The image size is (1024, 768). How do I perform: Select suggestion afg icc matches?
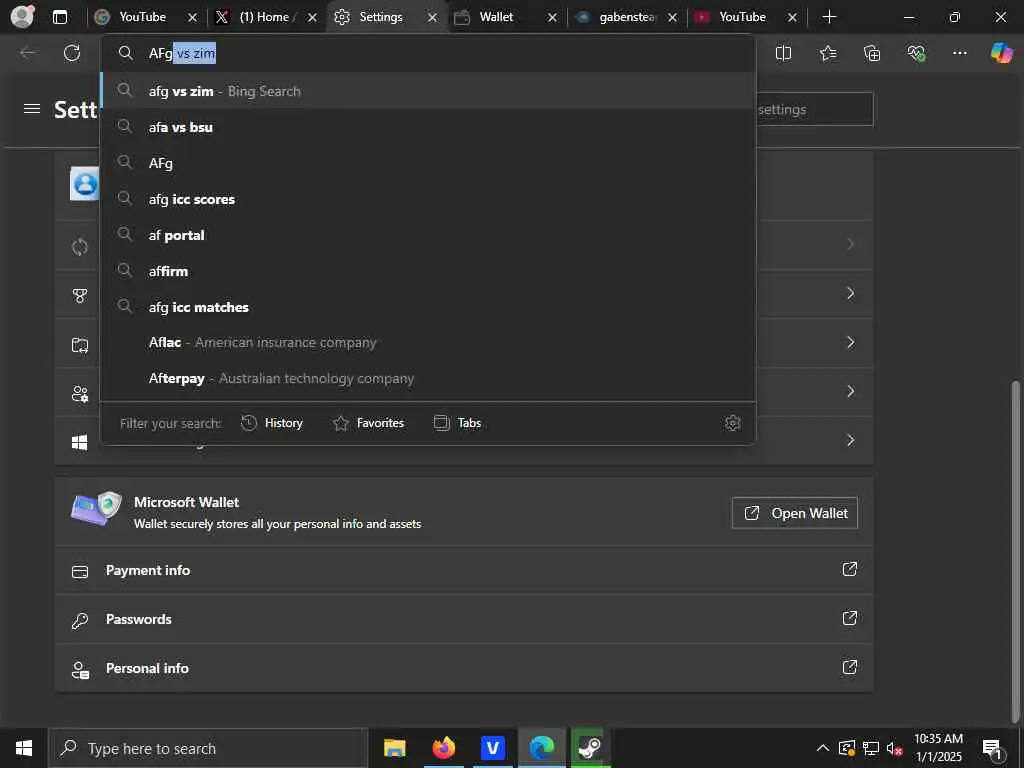pos(428,306)
